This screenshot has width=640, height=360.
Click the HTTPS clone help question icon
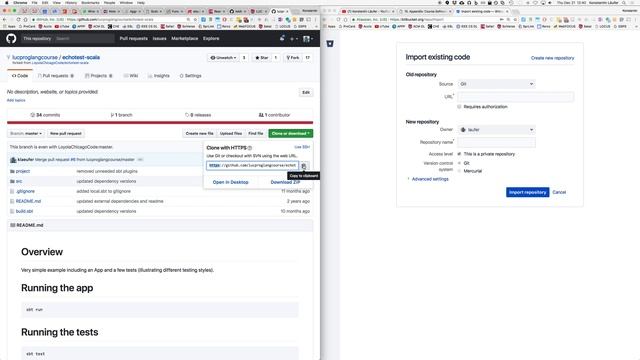point(250,148)
